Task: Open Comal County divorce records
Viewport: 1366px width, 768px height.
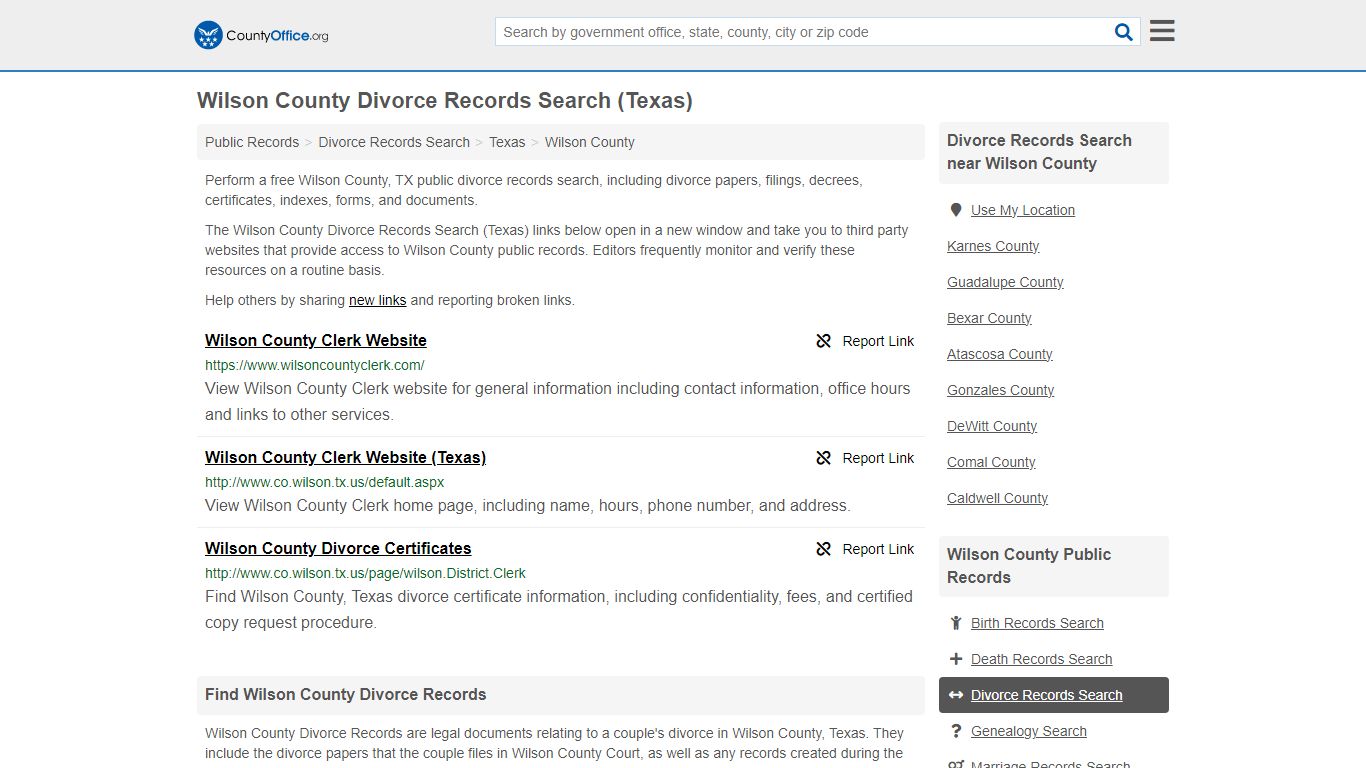Action: 991,462
